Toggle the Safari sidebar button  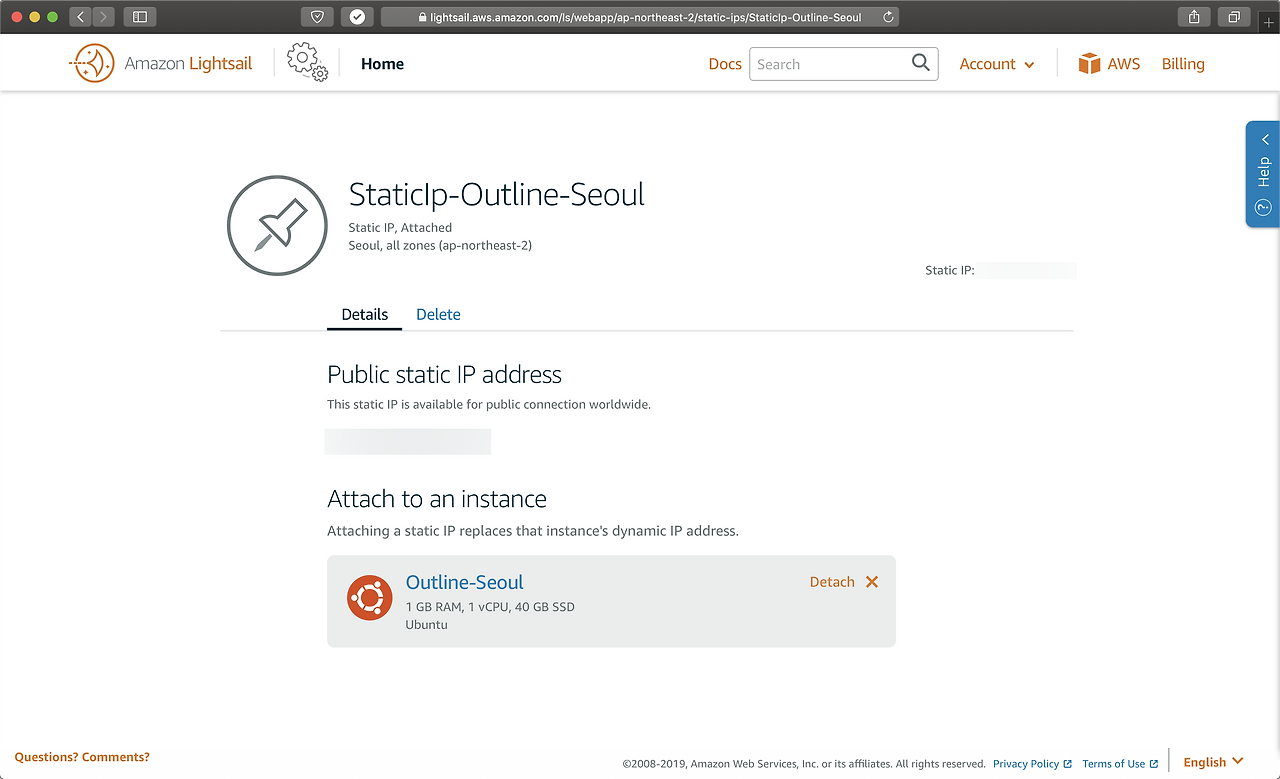coord(140,17)
